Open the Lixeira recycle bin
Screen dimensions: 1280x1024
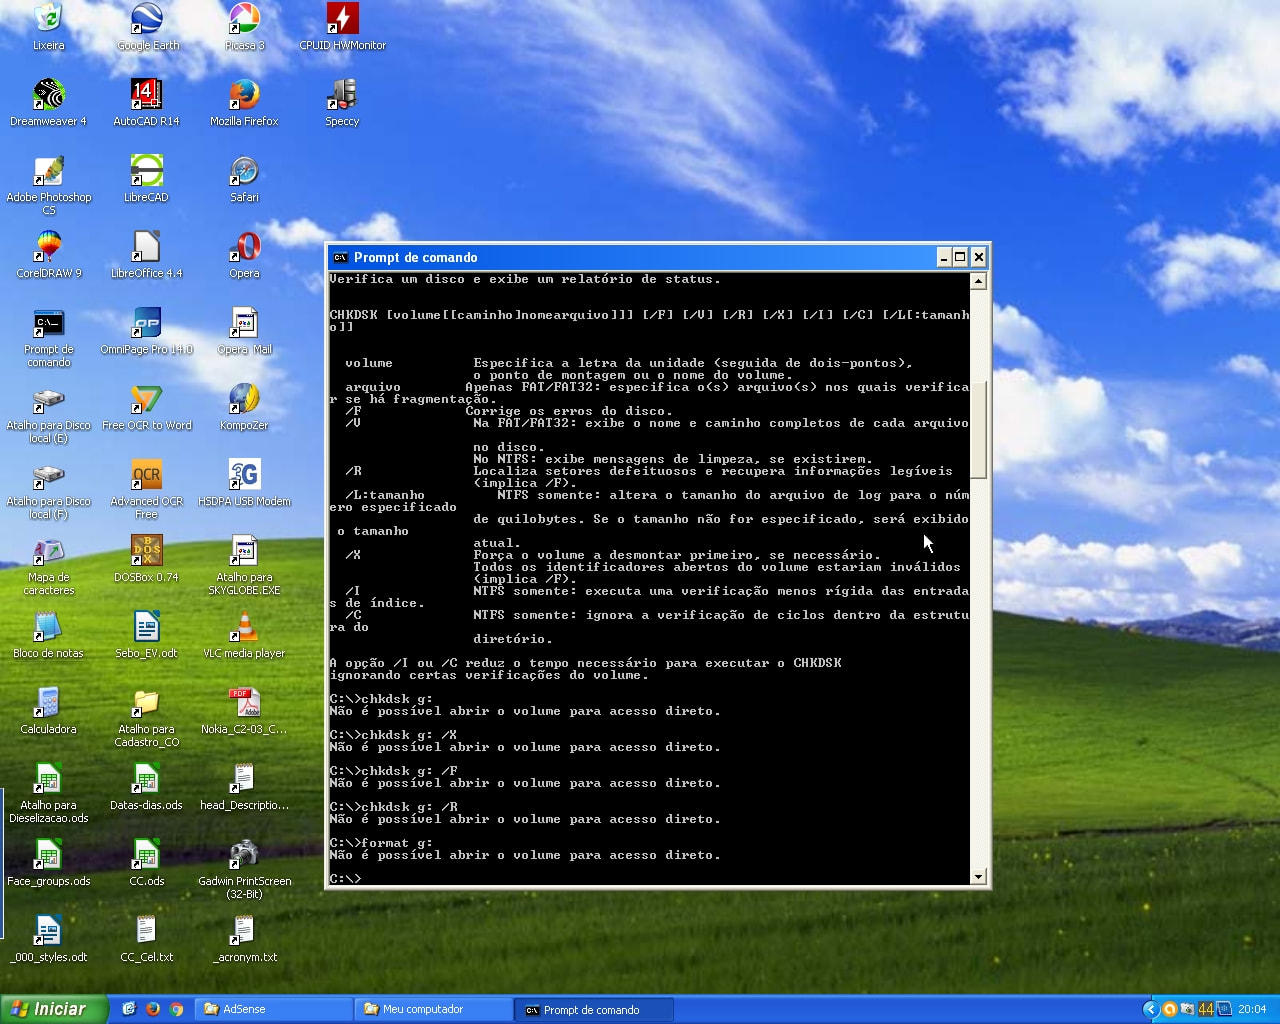point(48,20)
